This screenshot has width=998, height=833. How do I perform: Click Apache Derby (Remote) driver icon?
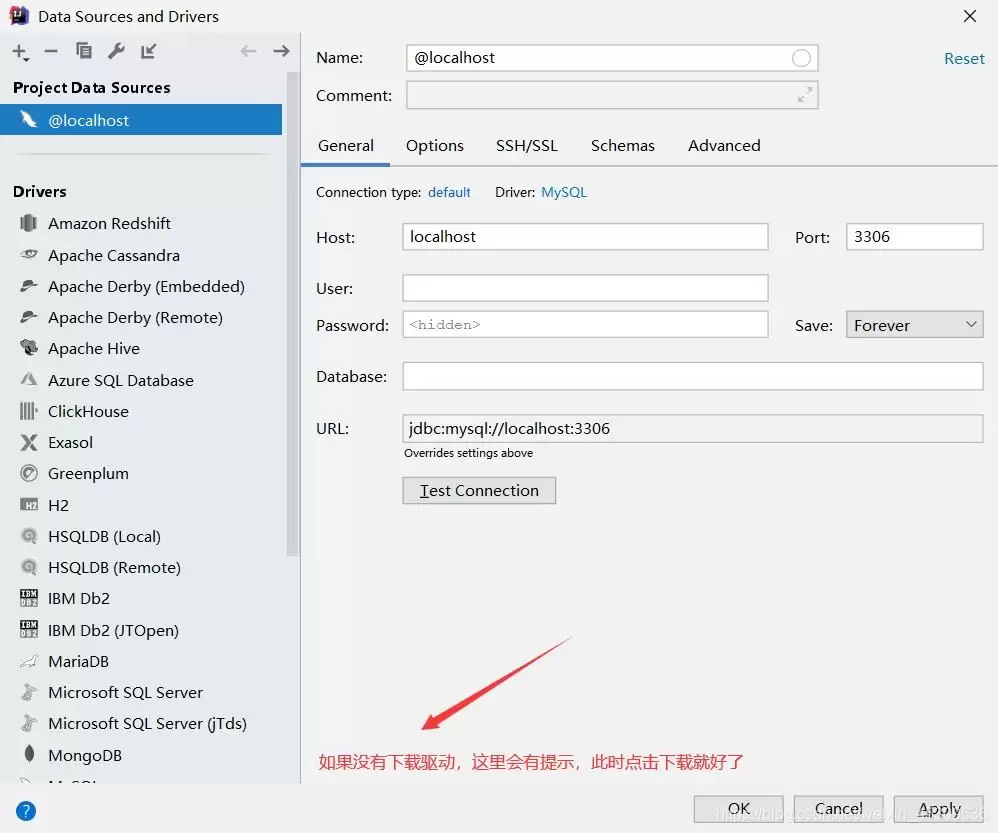point(29,317)
